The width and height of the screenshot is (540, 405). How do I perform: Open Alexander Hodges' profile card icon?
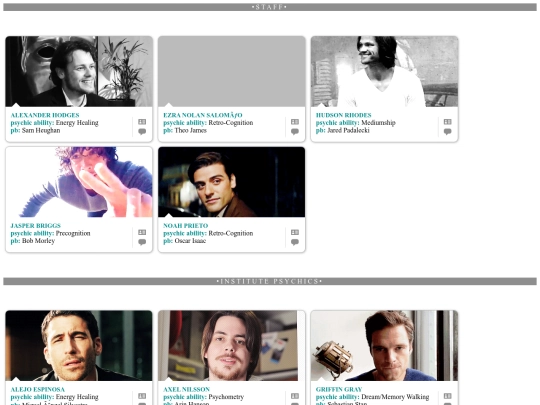tap(142, 122)
